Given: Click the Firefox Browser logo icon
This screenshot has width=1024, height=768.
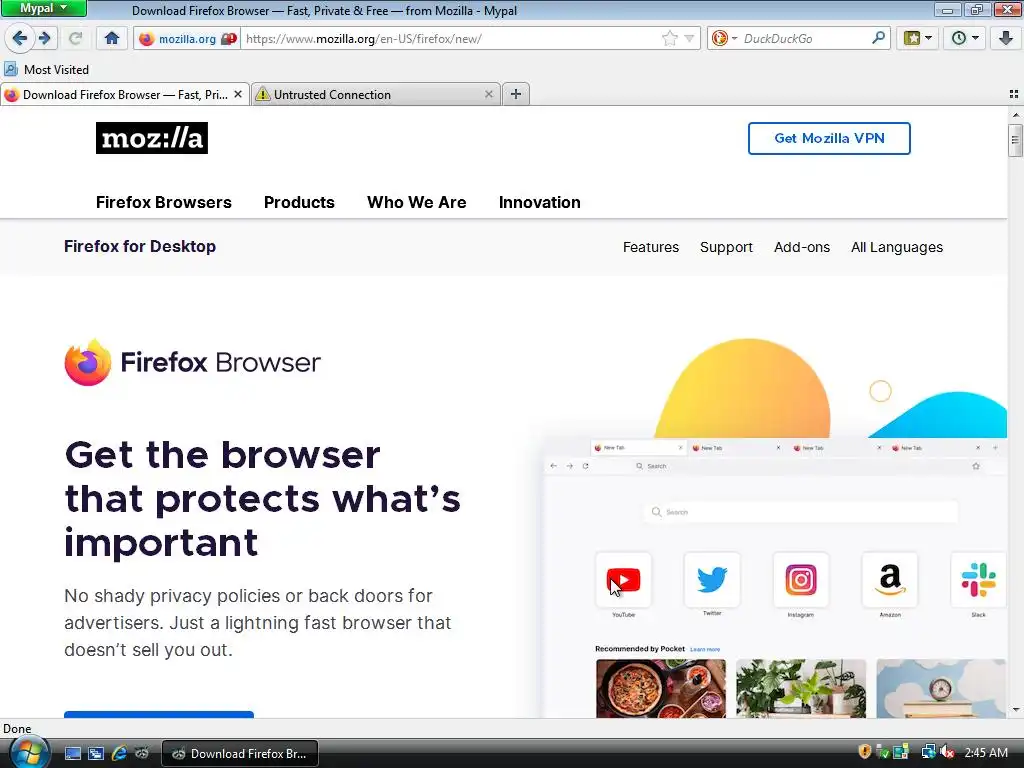Looking at the screenshot, I should point(88,362).
